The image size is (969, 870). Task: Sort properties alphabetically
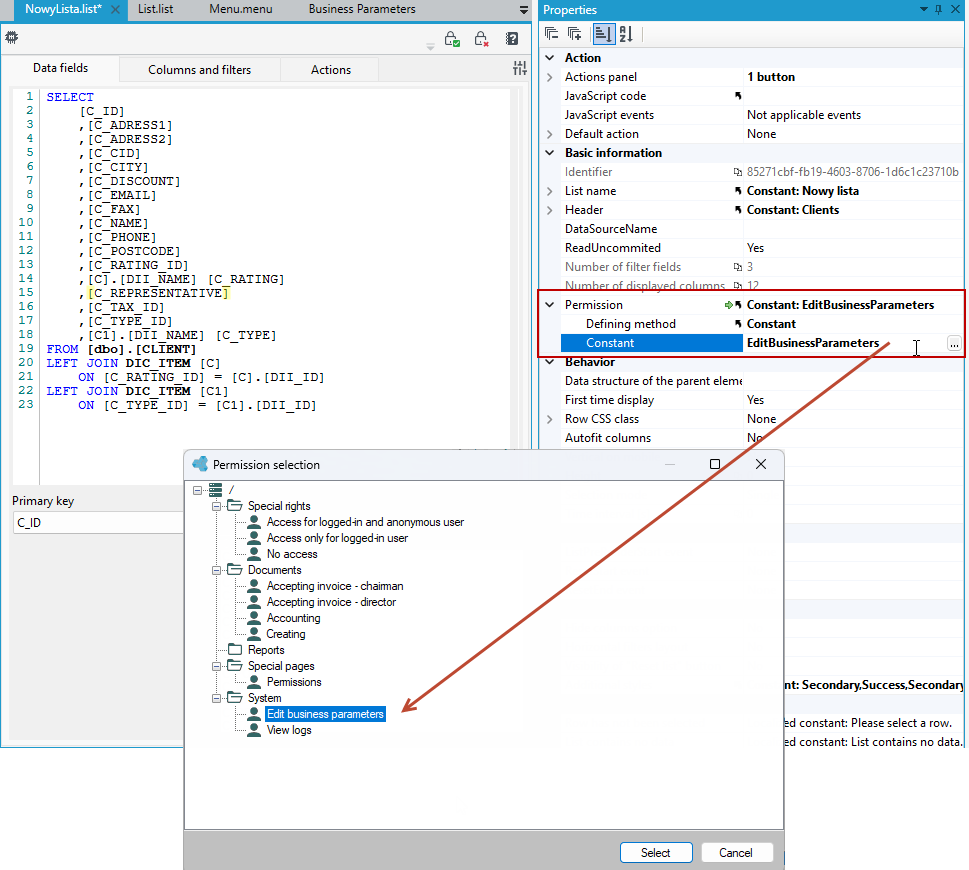[x=626, y=34]
